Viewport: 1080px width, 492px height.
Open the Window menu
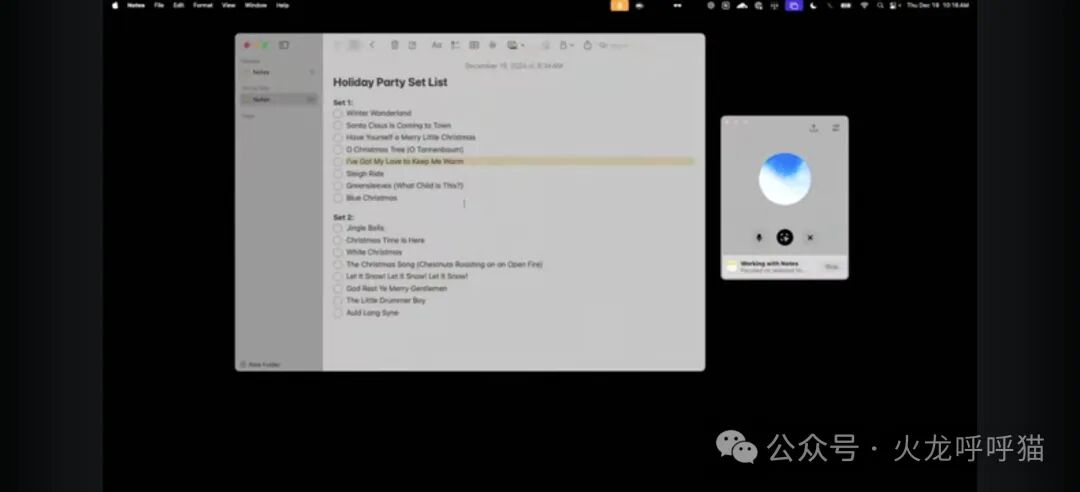tap(256, 6)
